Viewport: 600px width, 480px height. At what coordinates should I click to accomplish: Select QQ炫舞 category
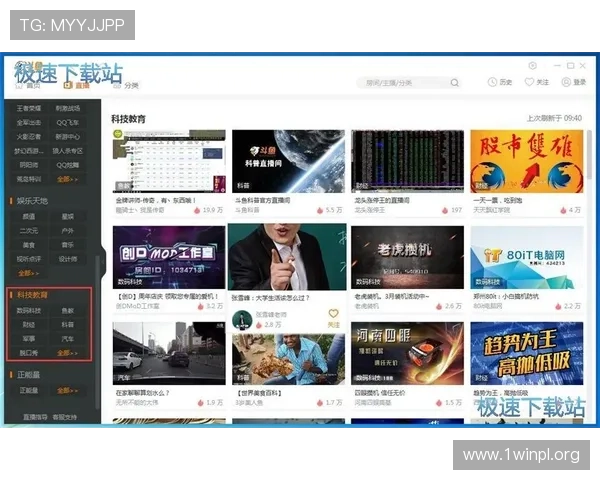(x=68, y=165)
